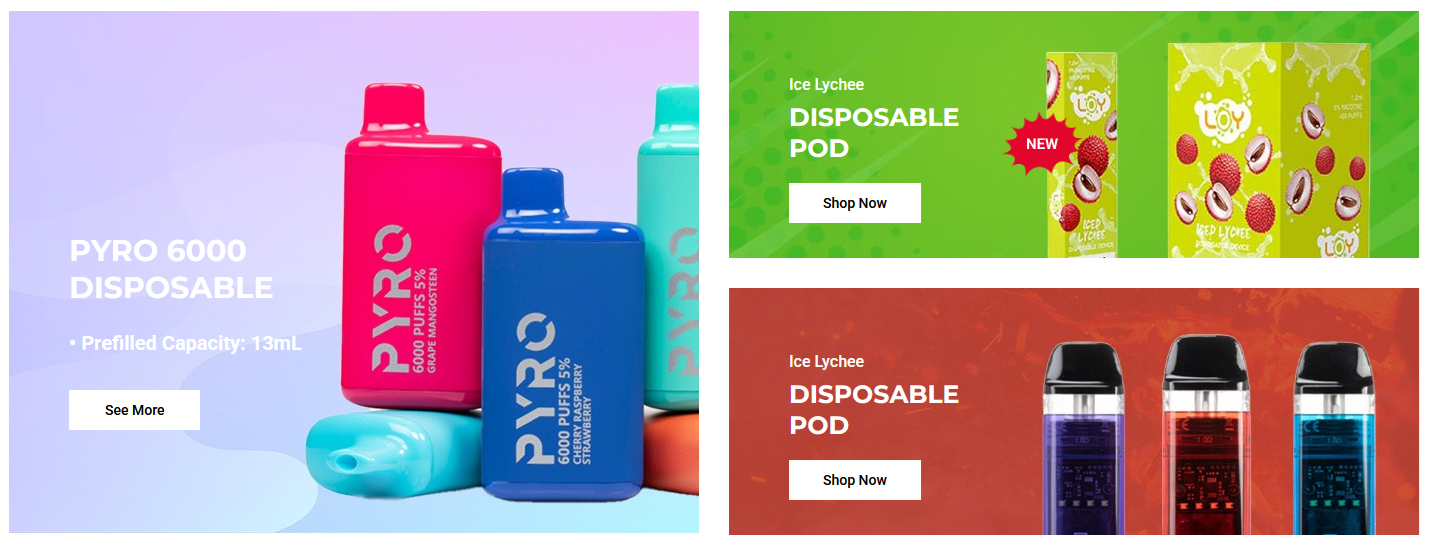Screen dimensions: 1431x548
Task: Select the red pod device in the middle
Action: tap(1207, 435)
